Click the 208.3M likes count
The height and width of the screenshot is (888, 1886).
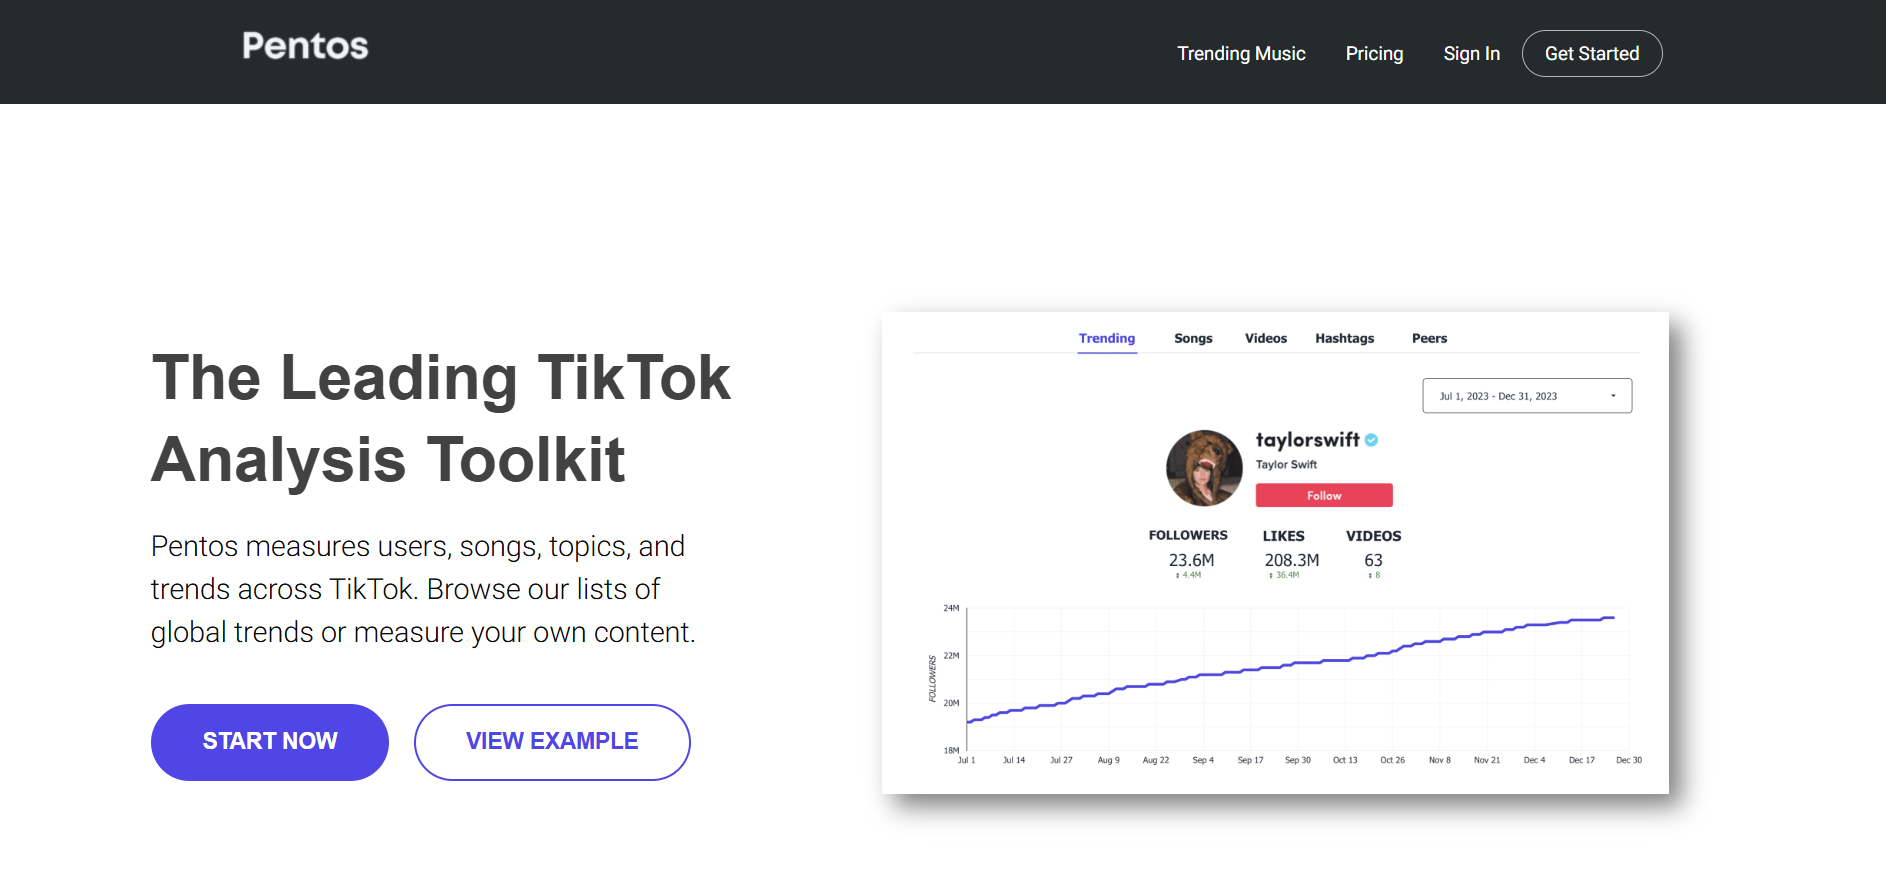click(x=1291, y=560)
